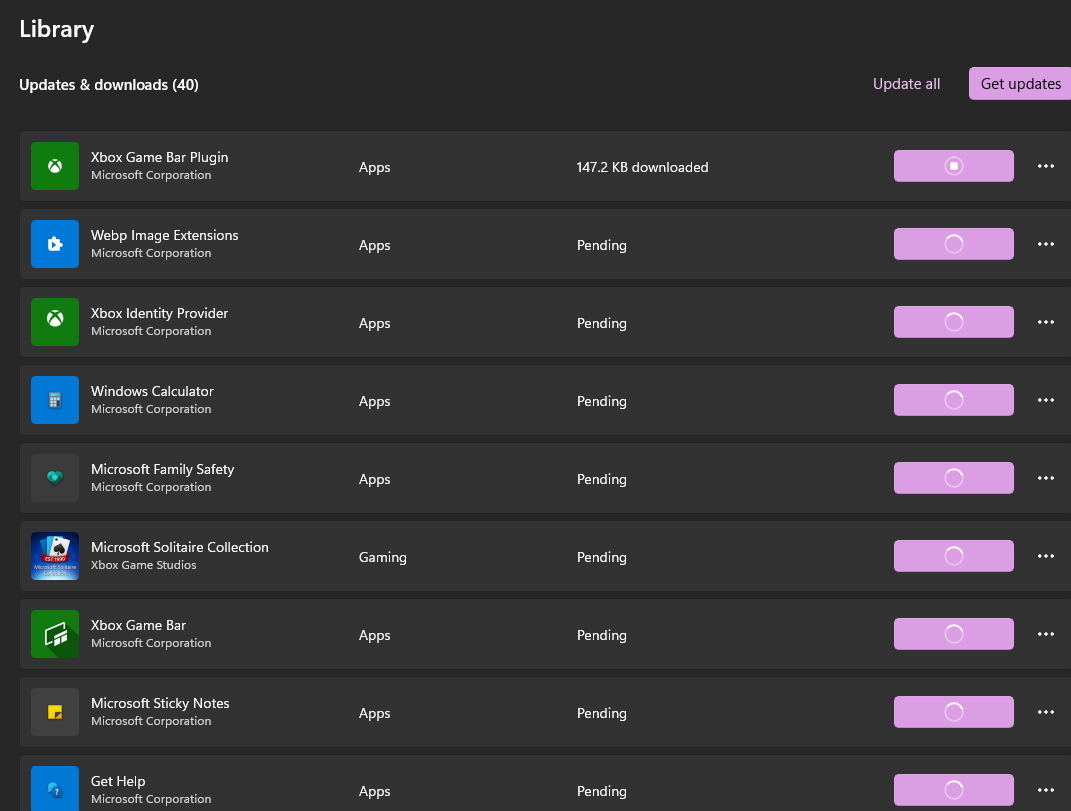The width and height of the screenshot is (1071, 811).
Task: Click the Xbox Identity Provider pending button
Action: point(954,322)
